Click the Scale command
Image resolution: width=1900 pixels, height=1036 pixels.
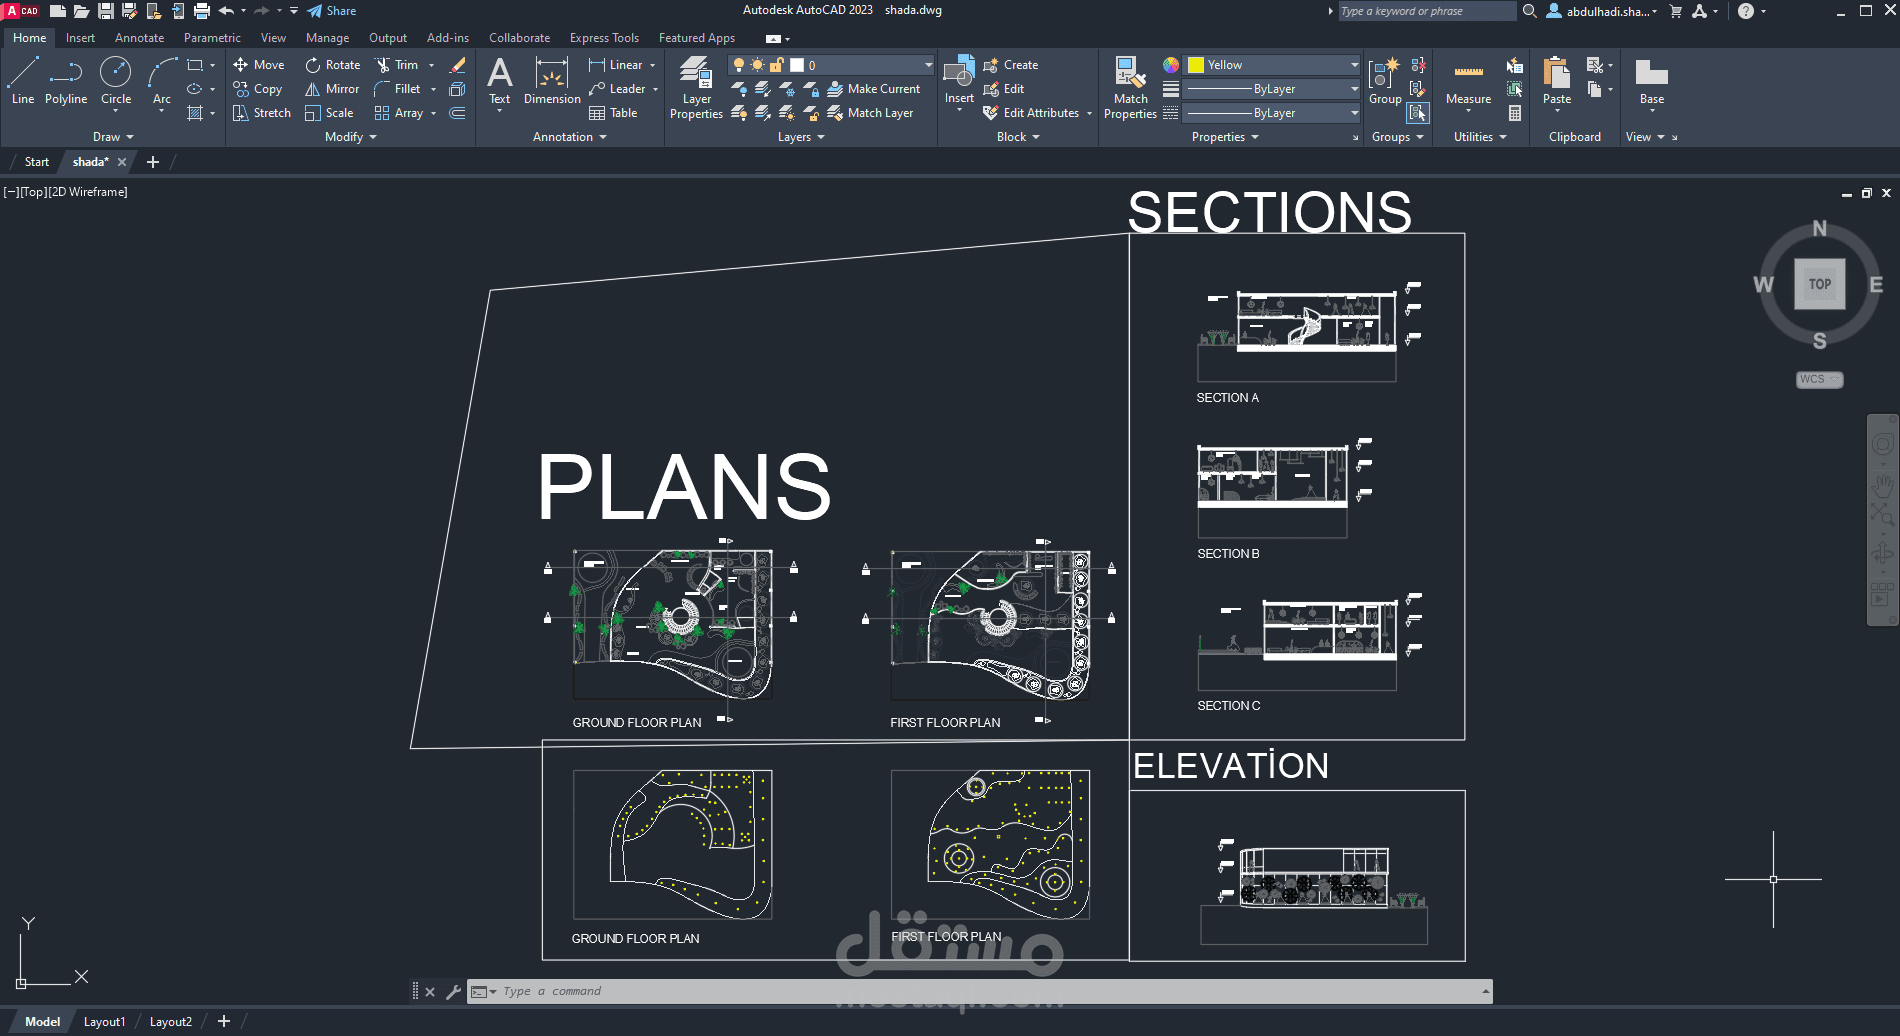pyautogui.click(x=330, y=113)
